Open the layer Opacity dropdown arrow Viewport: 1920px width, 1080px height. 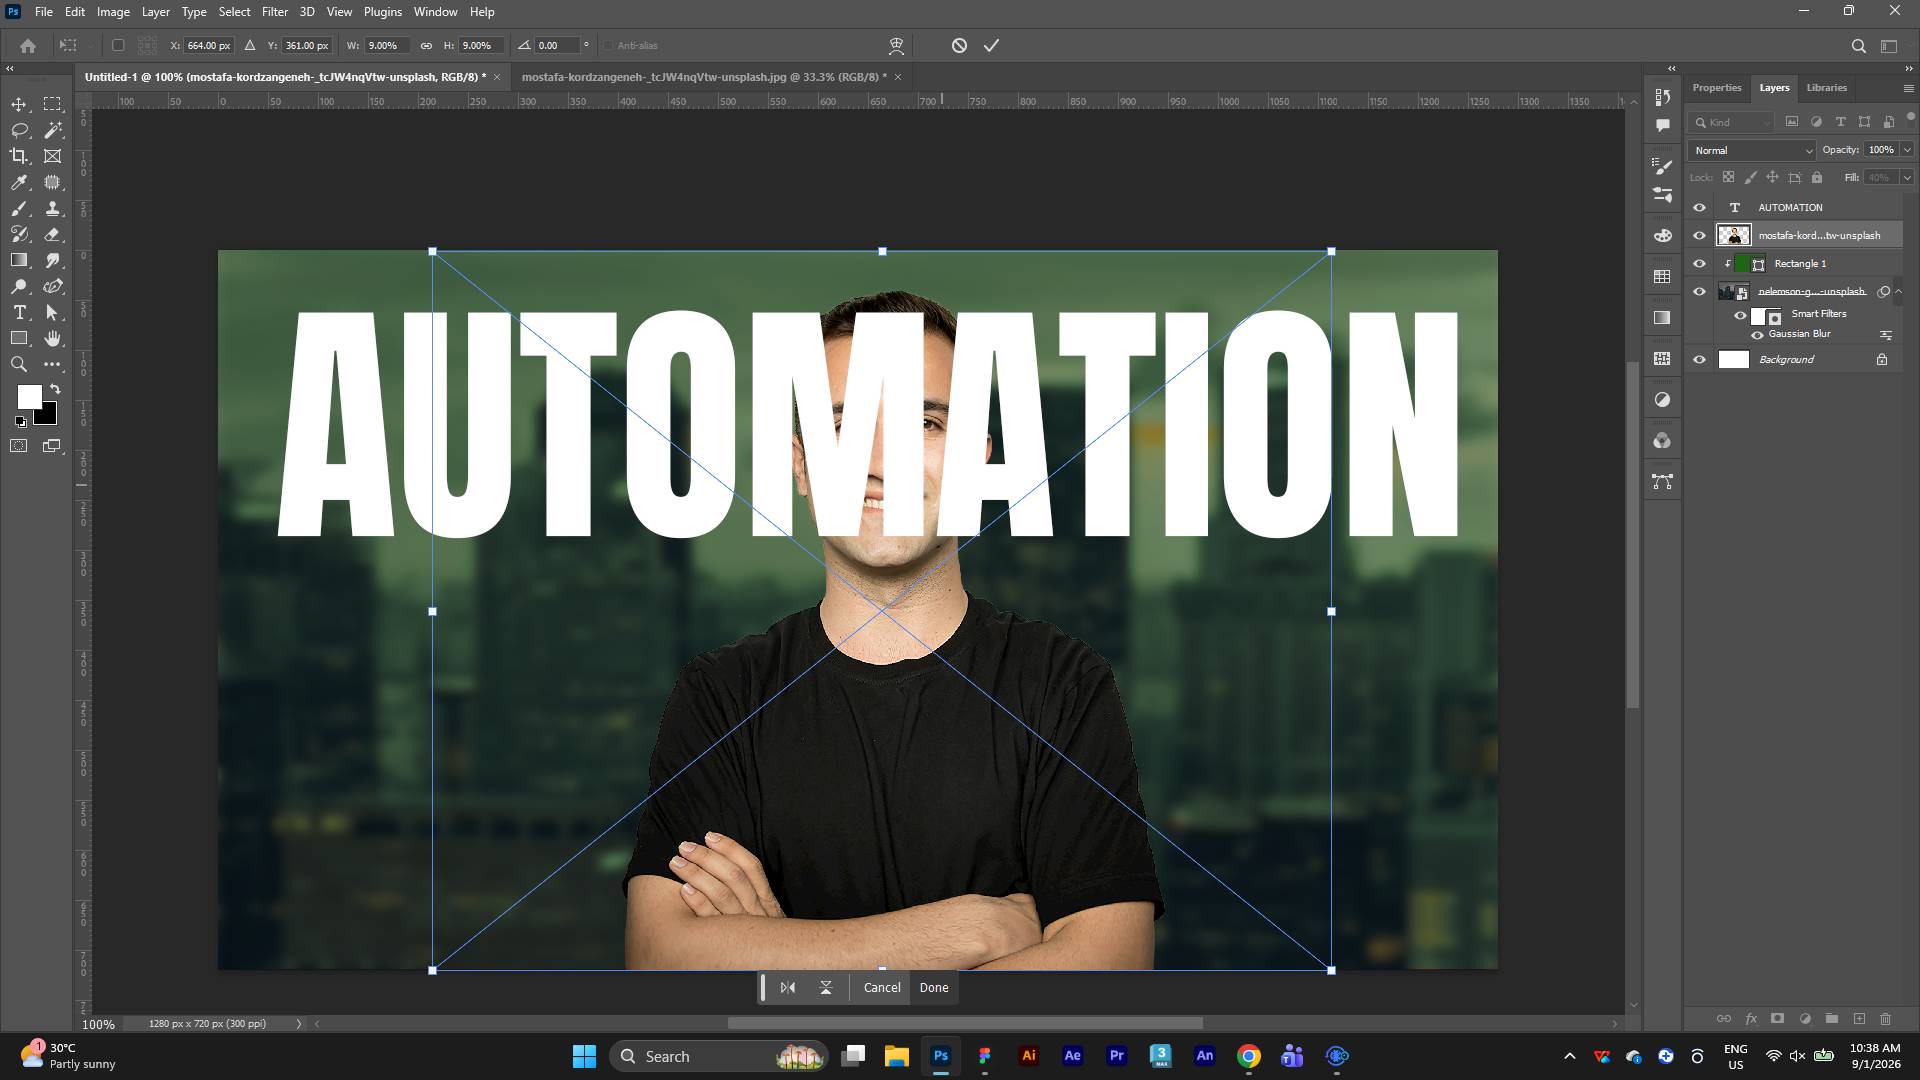[x=1907, y=150]
